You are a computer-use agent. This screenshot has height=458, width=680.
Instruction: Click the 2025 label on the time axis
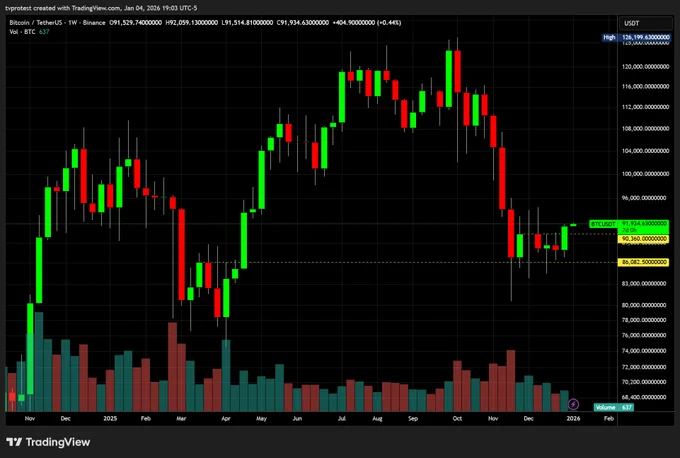pyautogui.click(x=110, y=419)
